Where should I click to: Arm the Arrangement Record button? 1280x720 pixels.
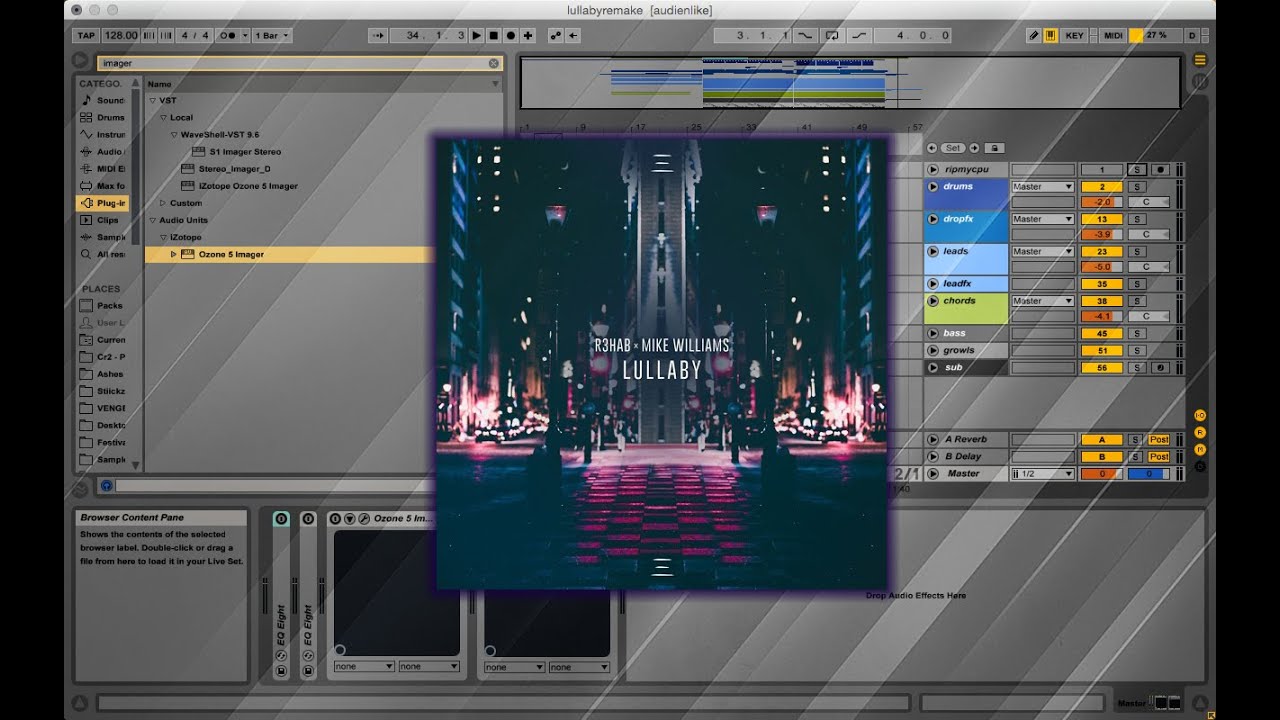click(510, 35)
